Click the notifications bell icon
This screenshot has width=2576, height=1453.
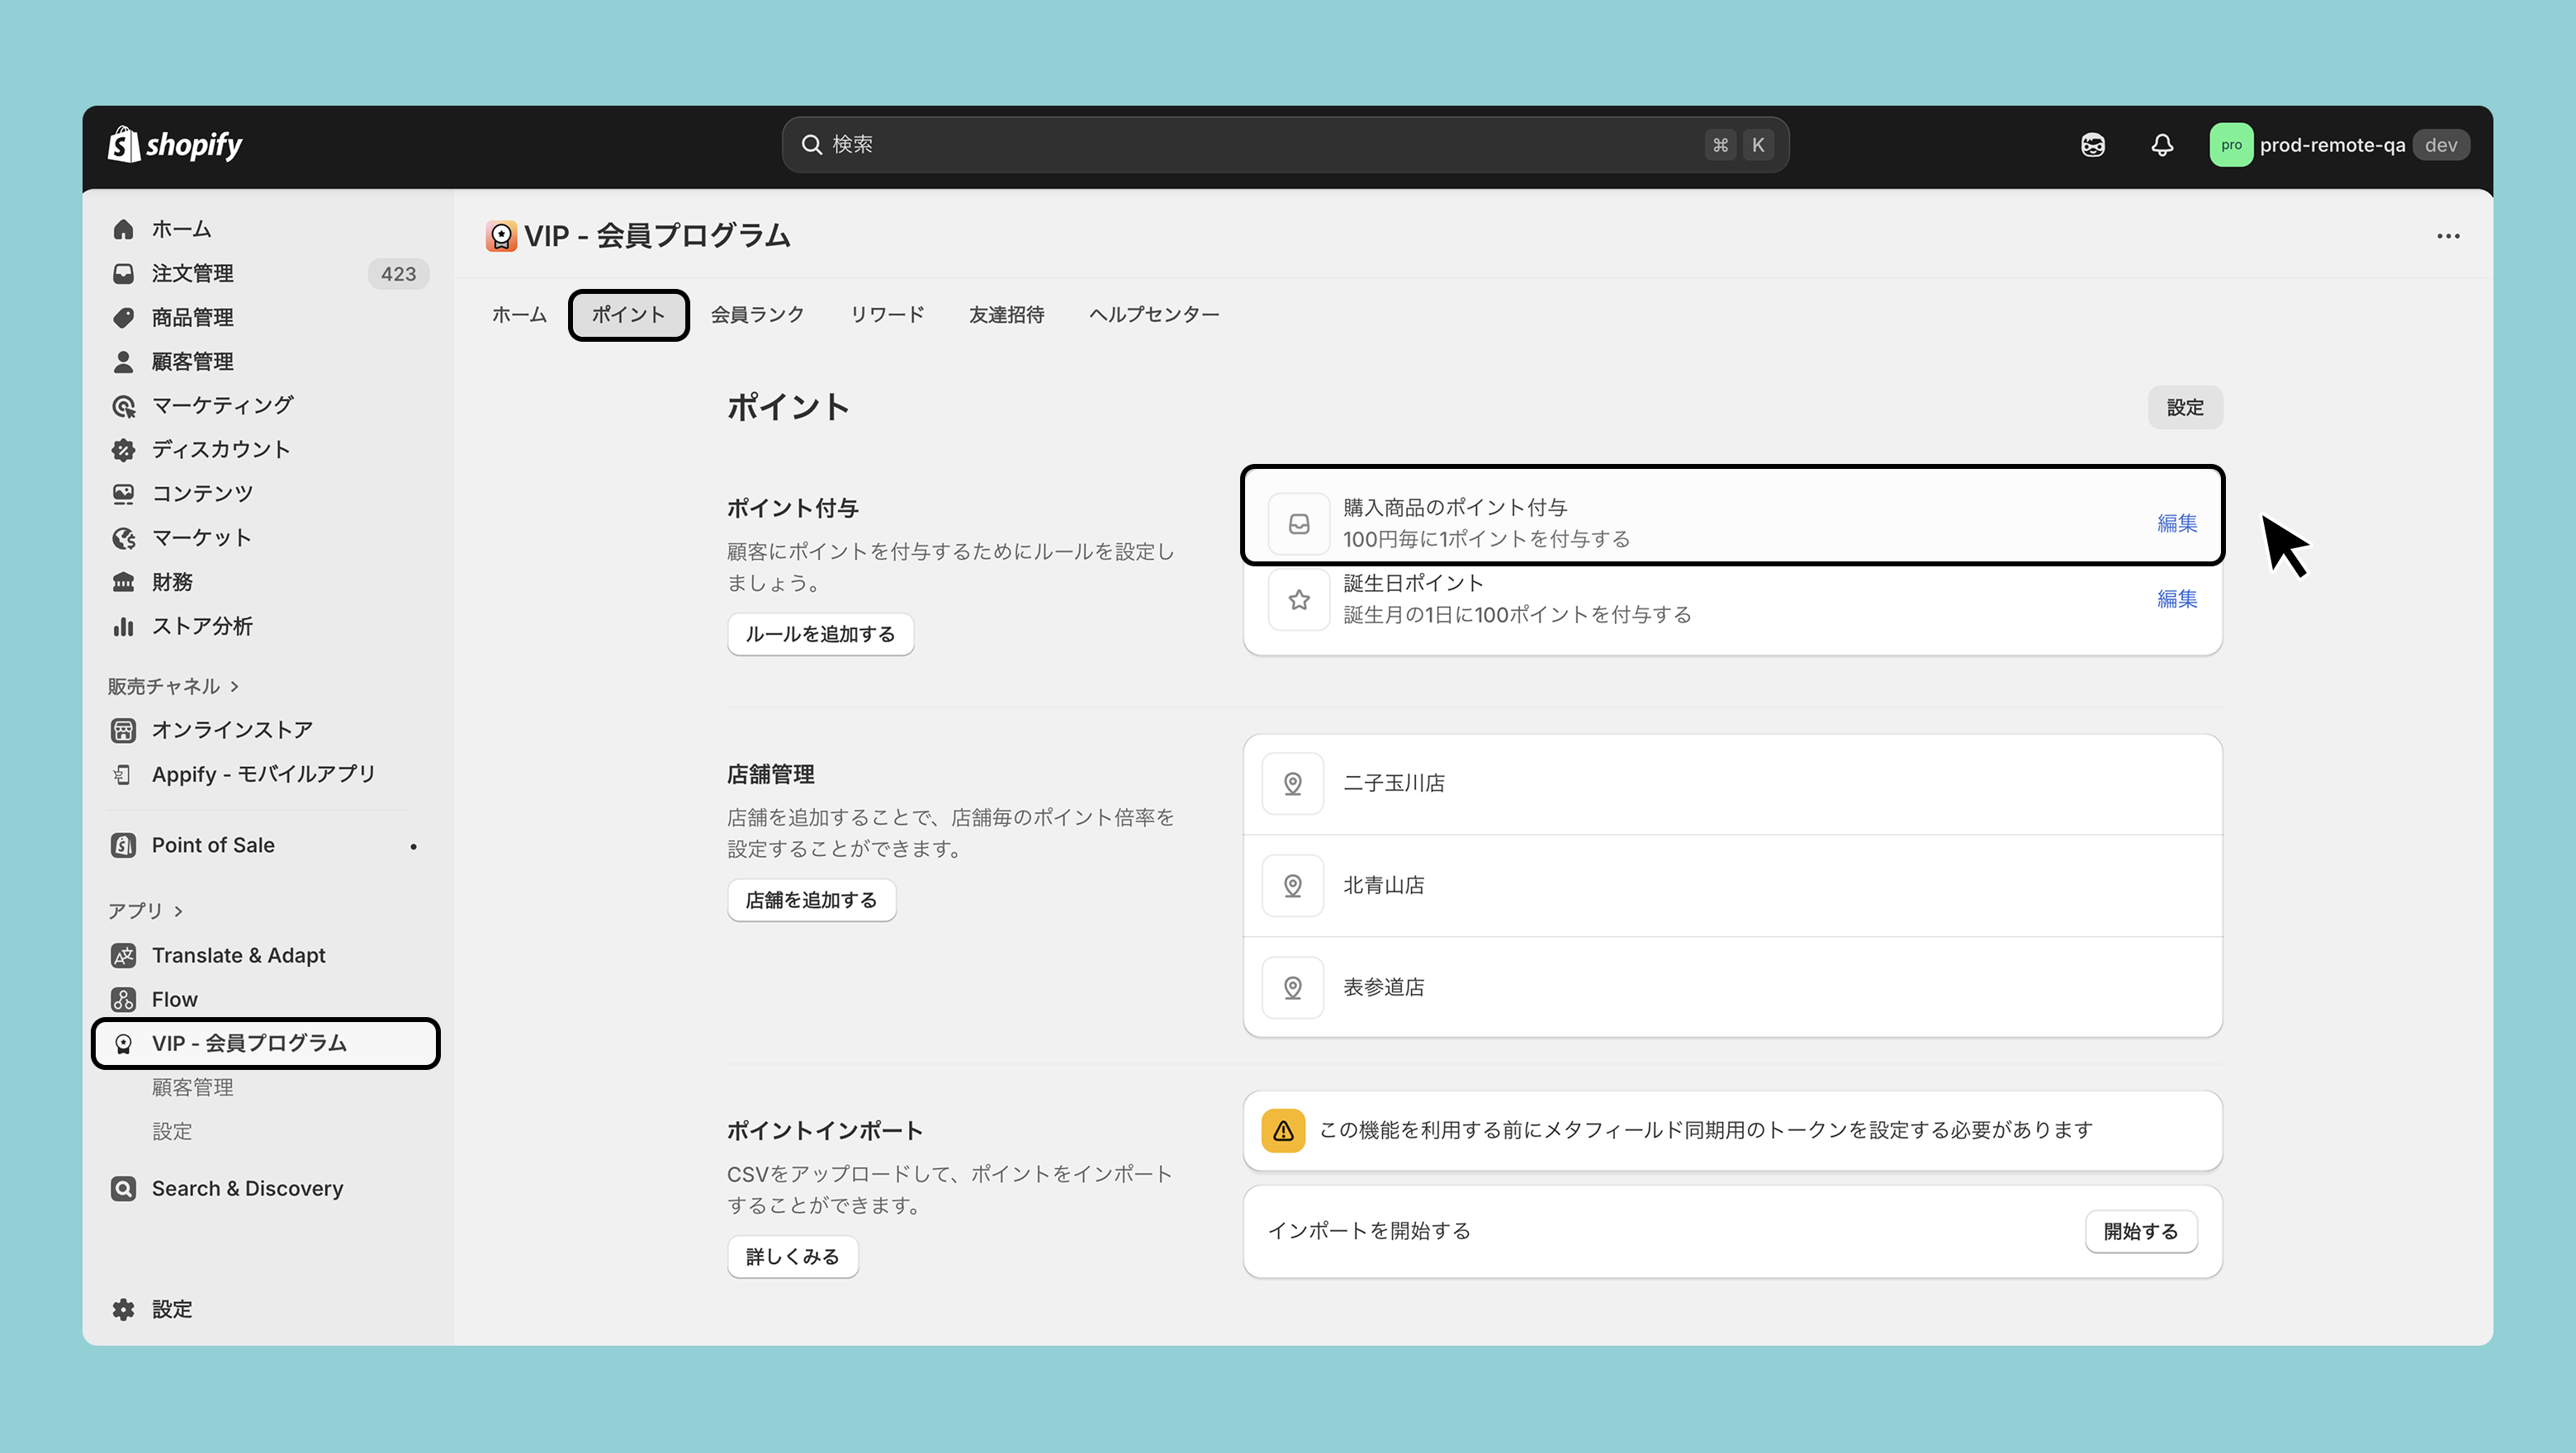pos(2162,145)
